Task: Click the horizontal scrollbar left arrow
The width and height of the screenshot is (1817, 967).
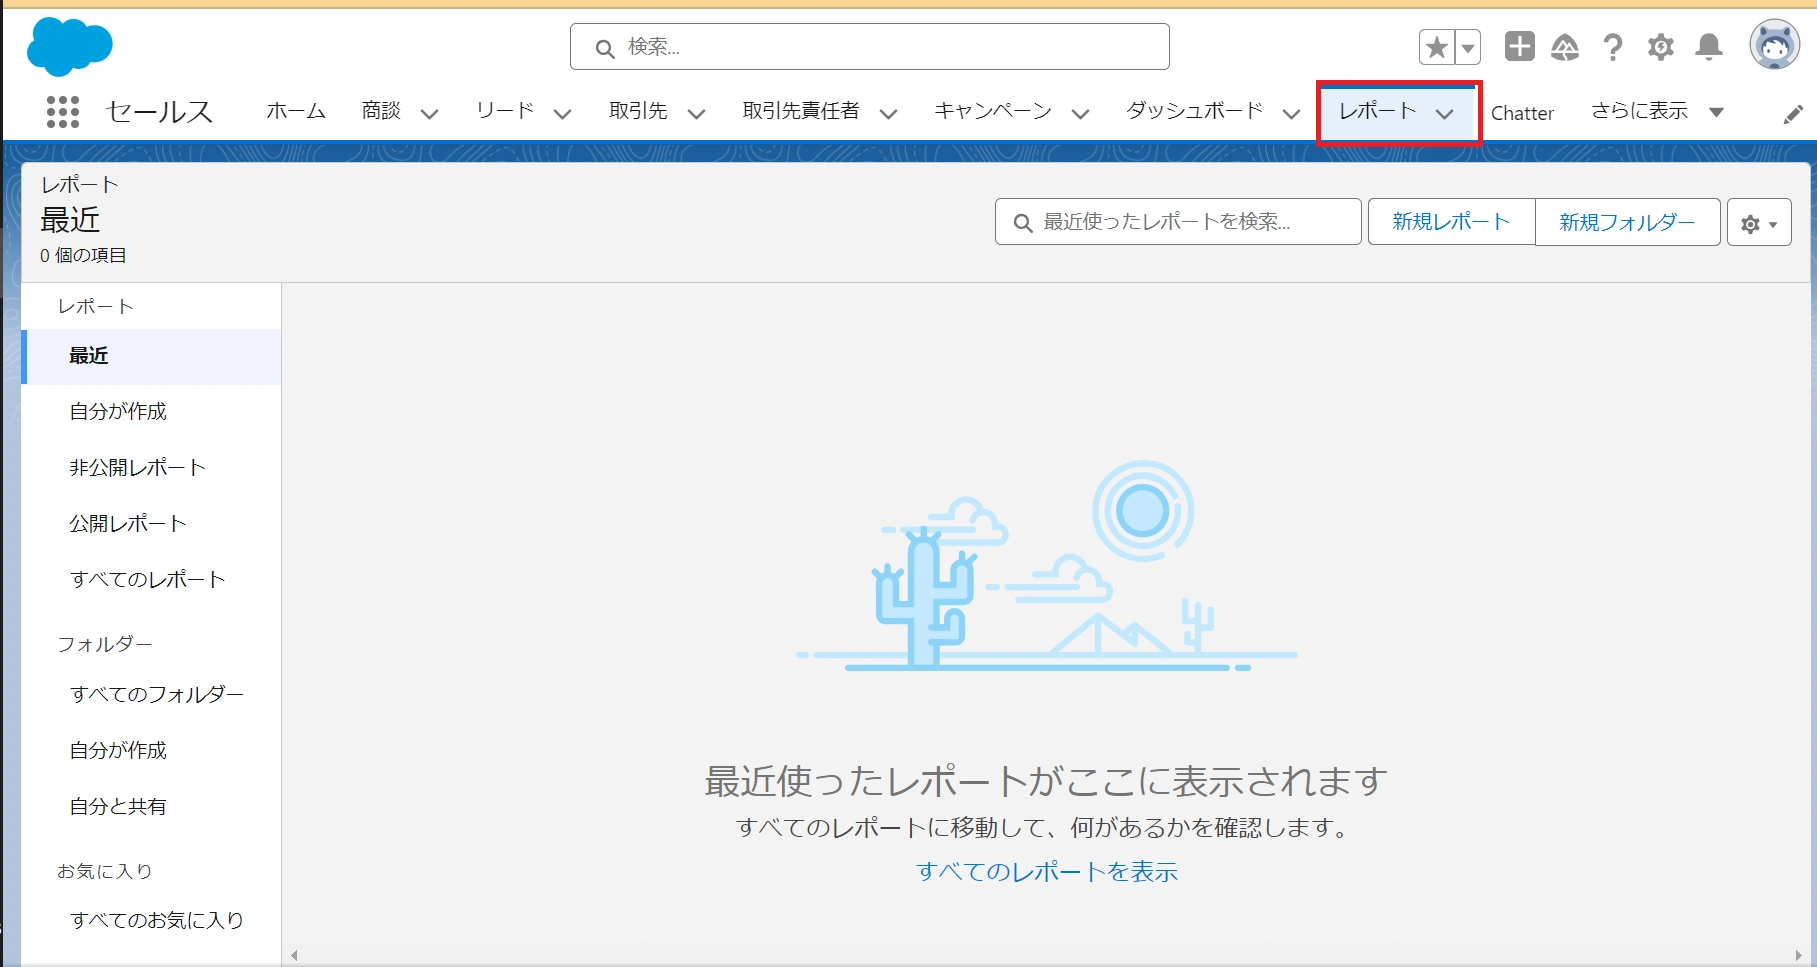Action: (x=294, y=956)
